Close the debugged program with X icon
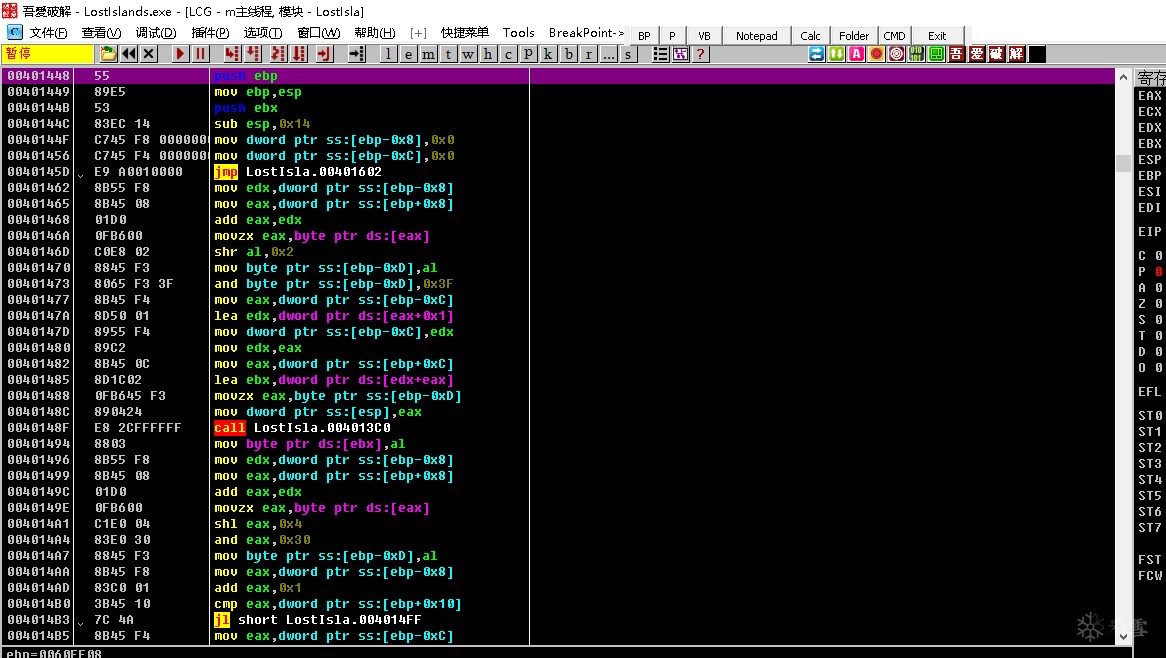Screen dimensions: 1166x658 (x=149, y=54)
